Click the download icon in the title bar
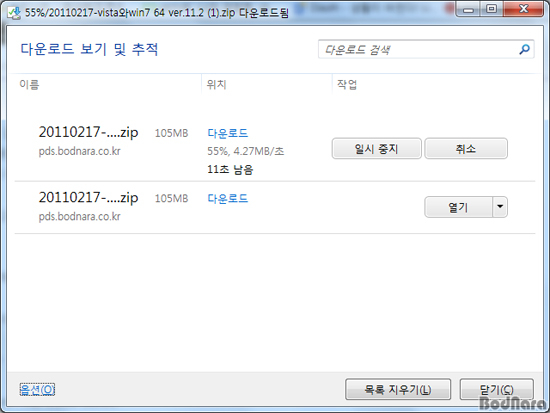Viewport: 550px width, 413px height. tap(14, 13)
